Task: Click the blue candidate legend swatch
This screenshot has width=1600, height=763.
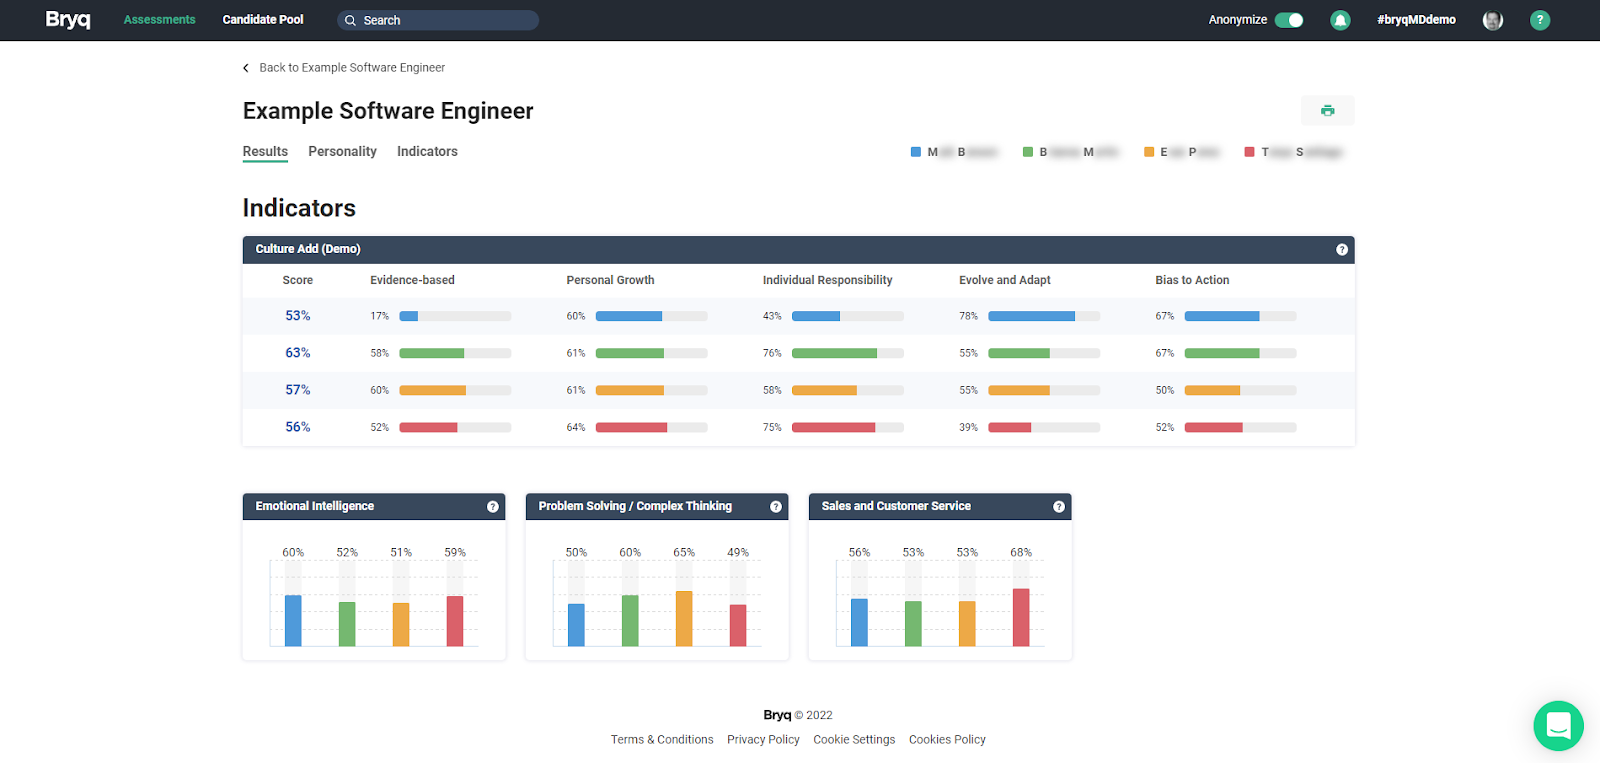Action: point(916,152)
